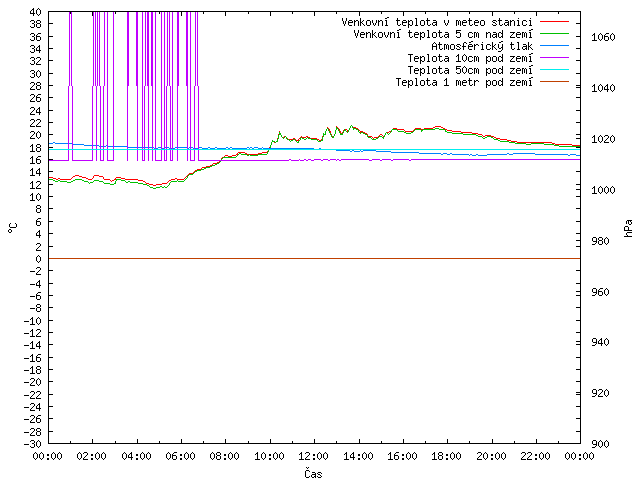The image size is (640, 480).
Task: Click the right axis unit label 'hPa'
Action: [x=628, y=228]
